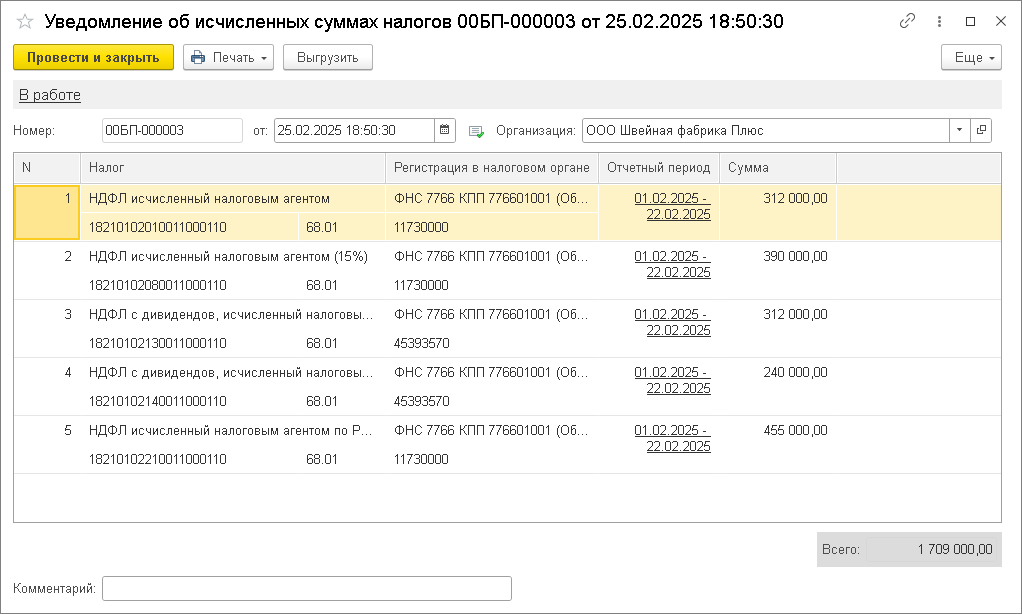This screenshot has height=614, width=1022.
Task: Copy link to this document
Action: [x=908, y=21]
